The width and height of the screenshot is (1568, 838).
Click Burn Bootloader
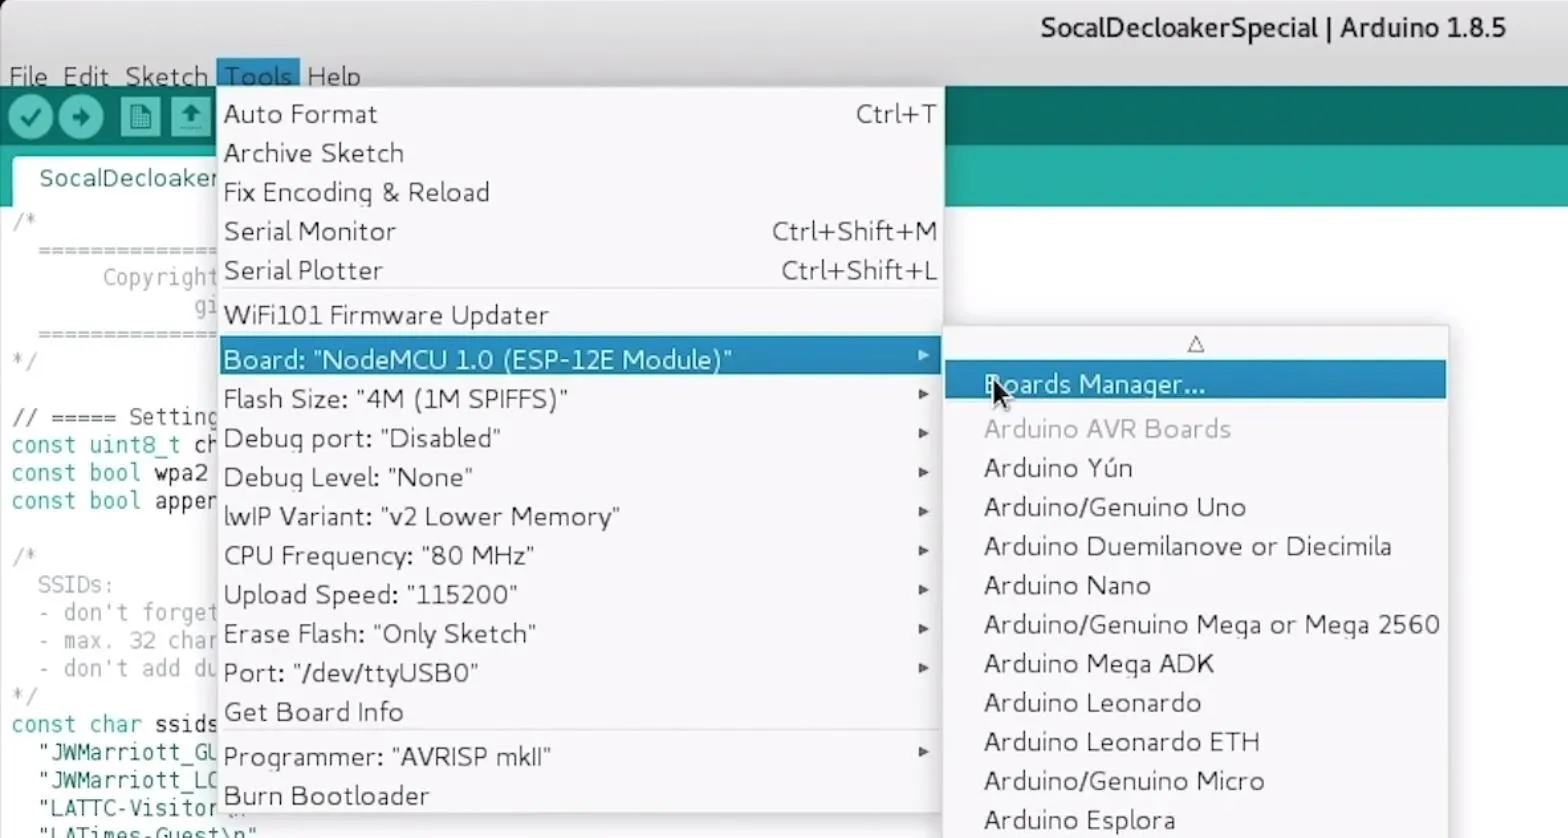580,796
